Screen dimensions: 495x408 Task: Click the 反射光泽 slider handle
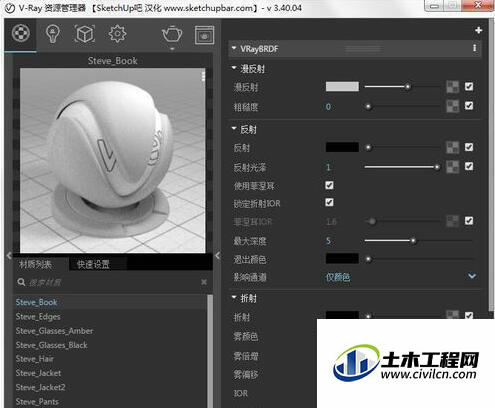click(x=437, y=167)
